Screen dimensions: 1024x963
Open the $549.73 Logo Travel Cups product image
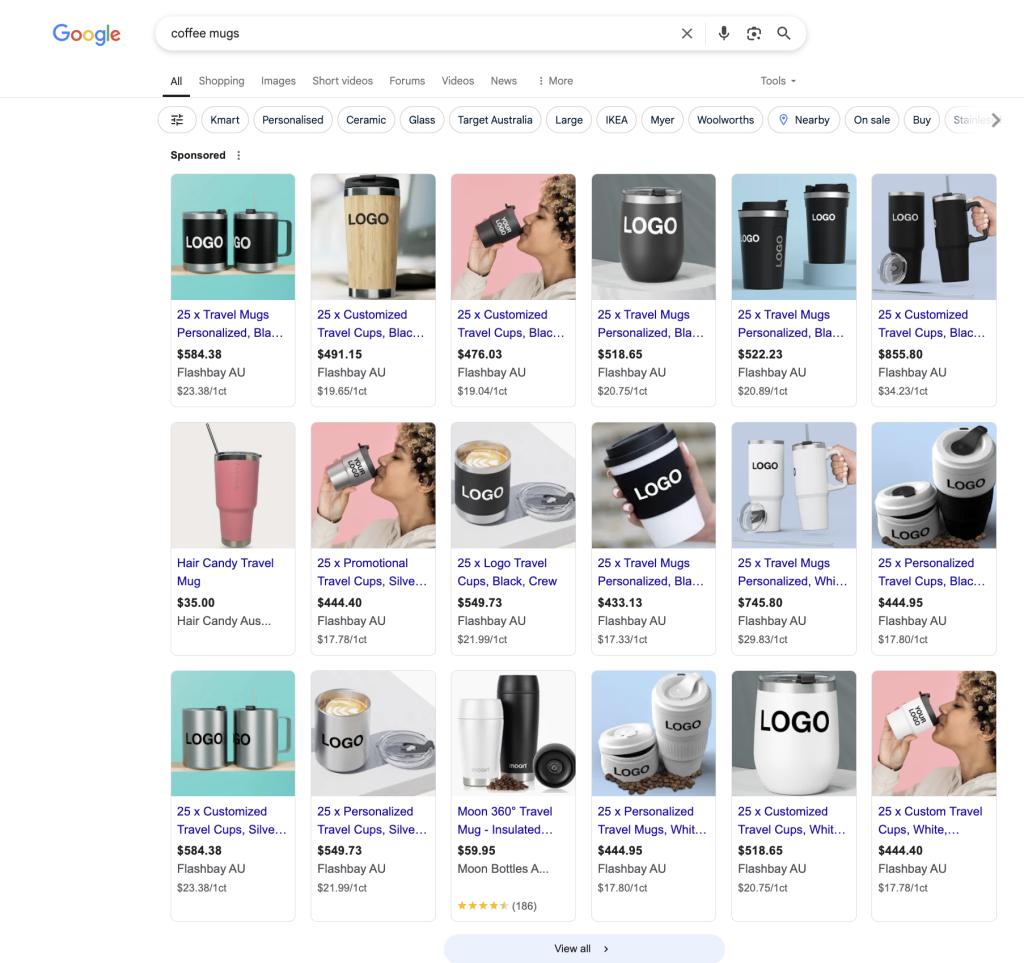[x=513, y=485]
